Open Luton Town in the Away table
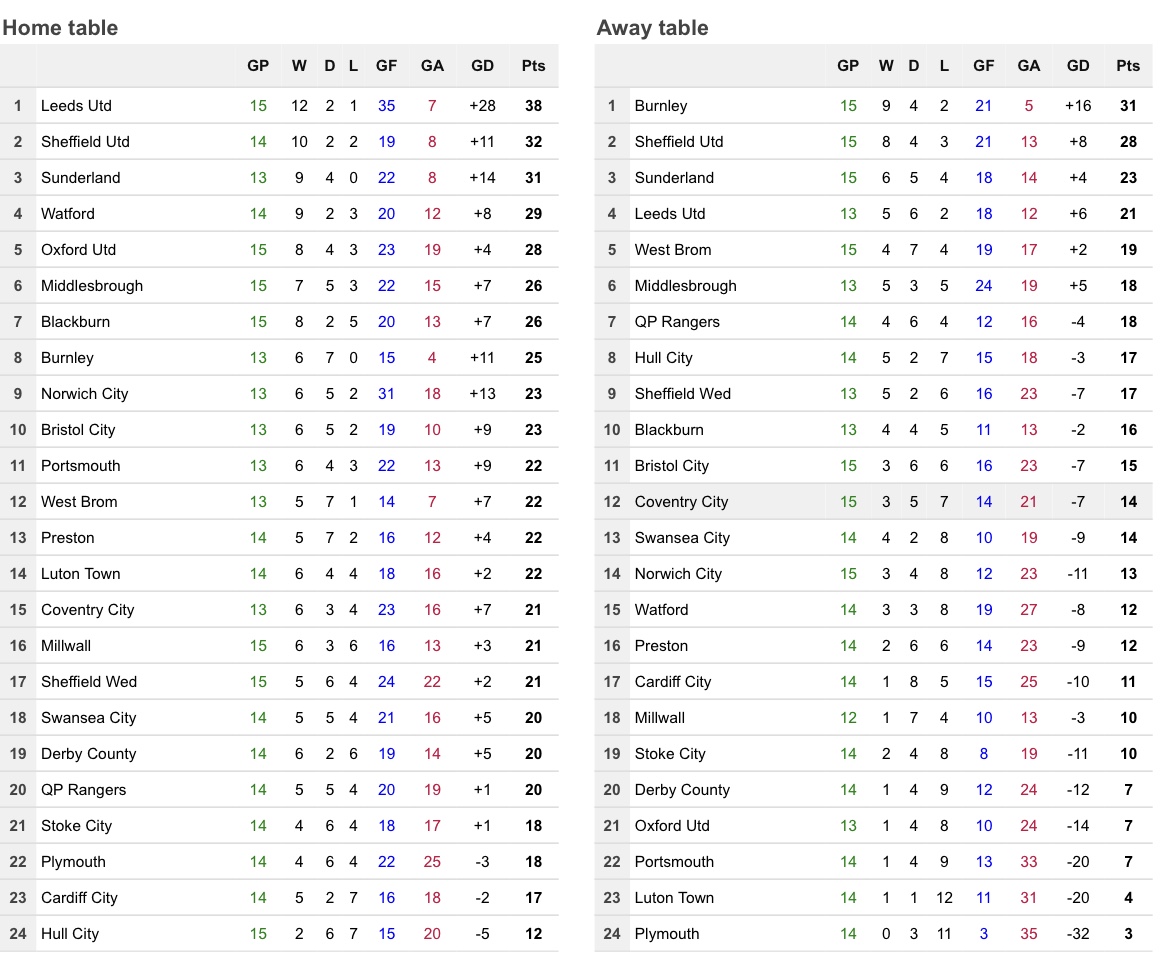 pos(674,898)
